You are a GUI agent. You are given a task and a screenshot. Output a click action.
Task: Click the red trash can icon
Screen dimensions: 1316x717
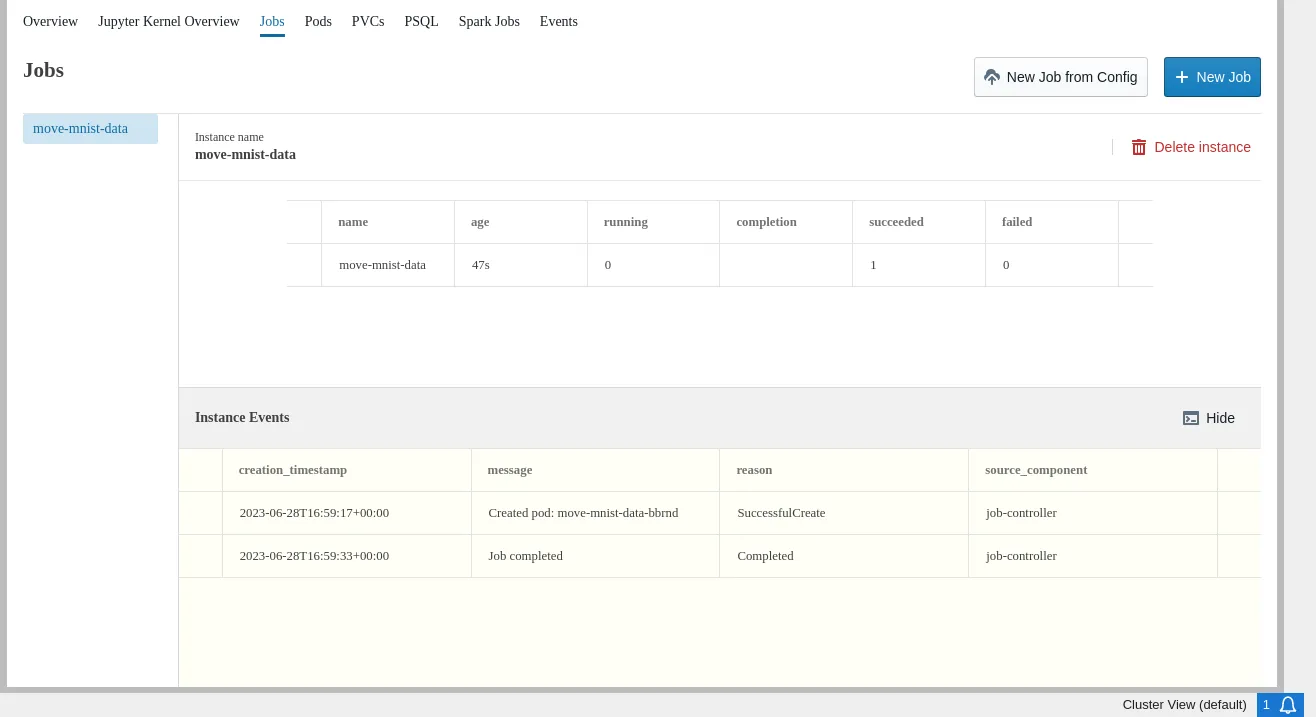[1139, 147]
